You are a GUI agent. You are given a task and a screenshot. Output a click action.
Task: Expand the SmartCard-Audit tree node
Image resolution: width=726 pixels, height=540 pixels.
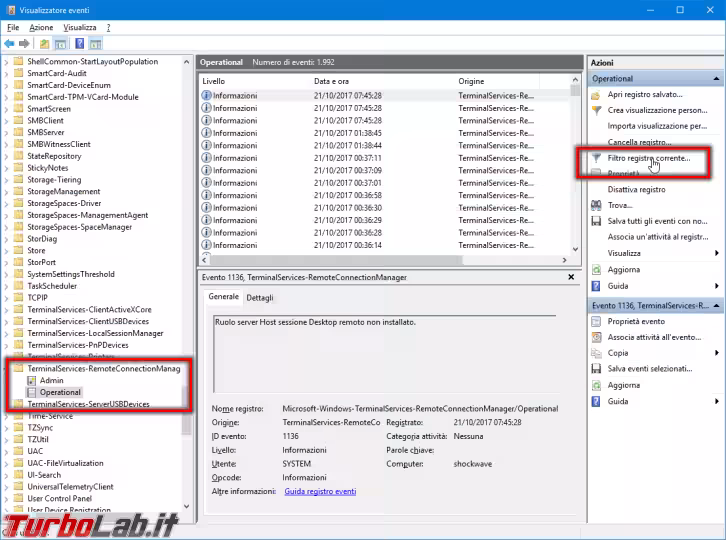[6, 74]
